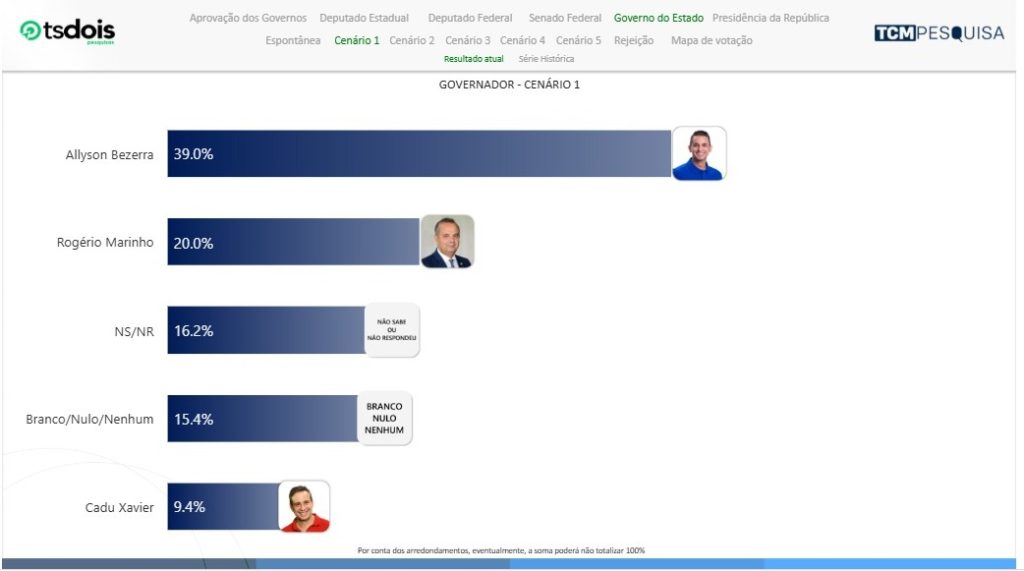1024x571 pixels.
Task: Open the Senado Federal section
Action: 565,18
